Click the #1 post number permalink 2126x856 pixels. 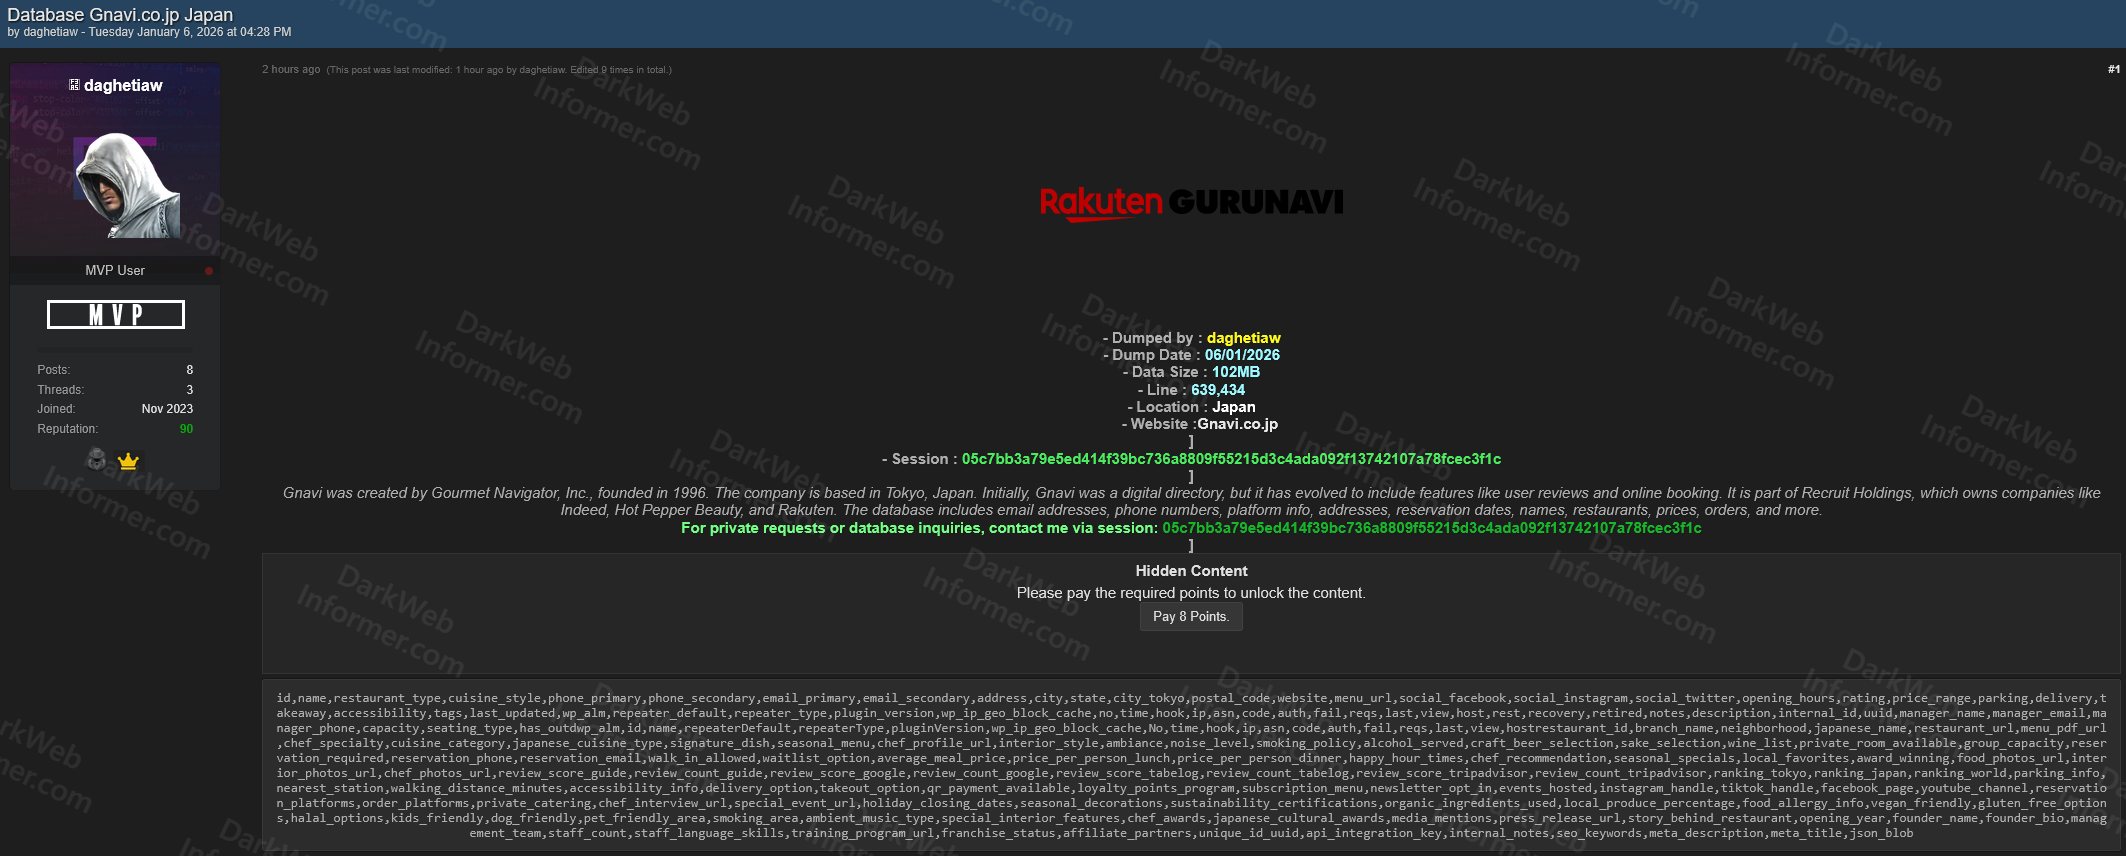point(2113,70)
